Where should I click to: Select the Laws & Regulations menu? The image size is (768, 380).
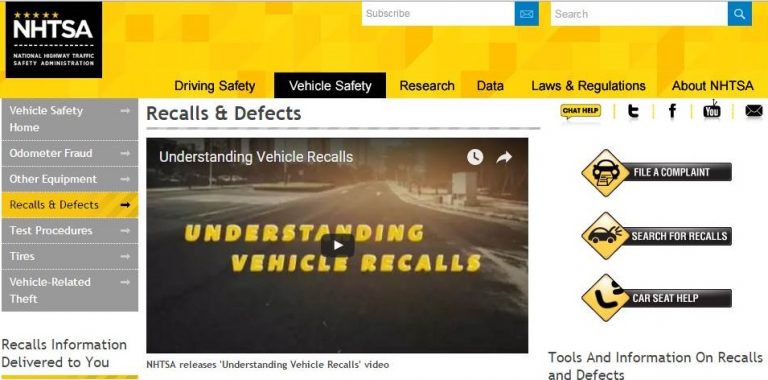[x=588, y=86]
